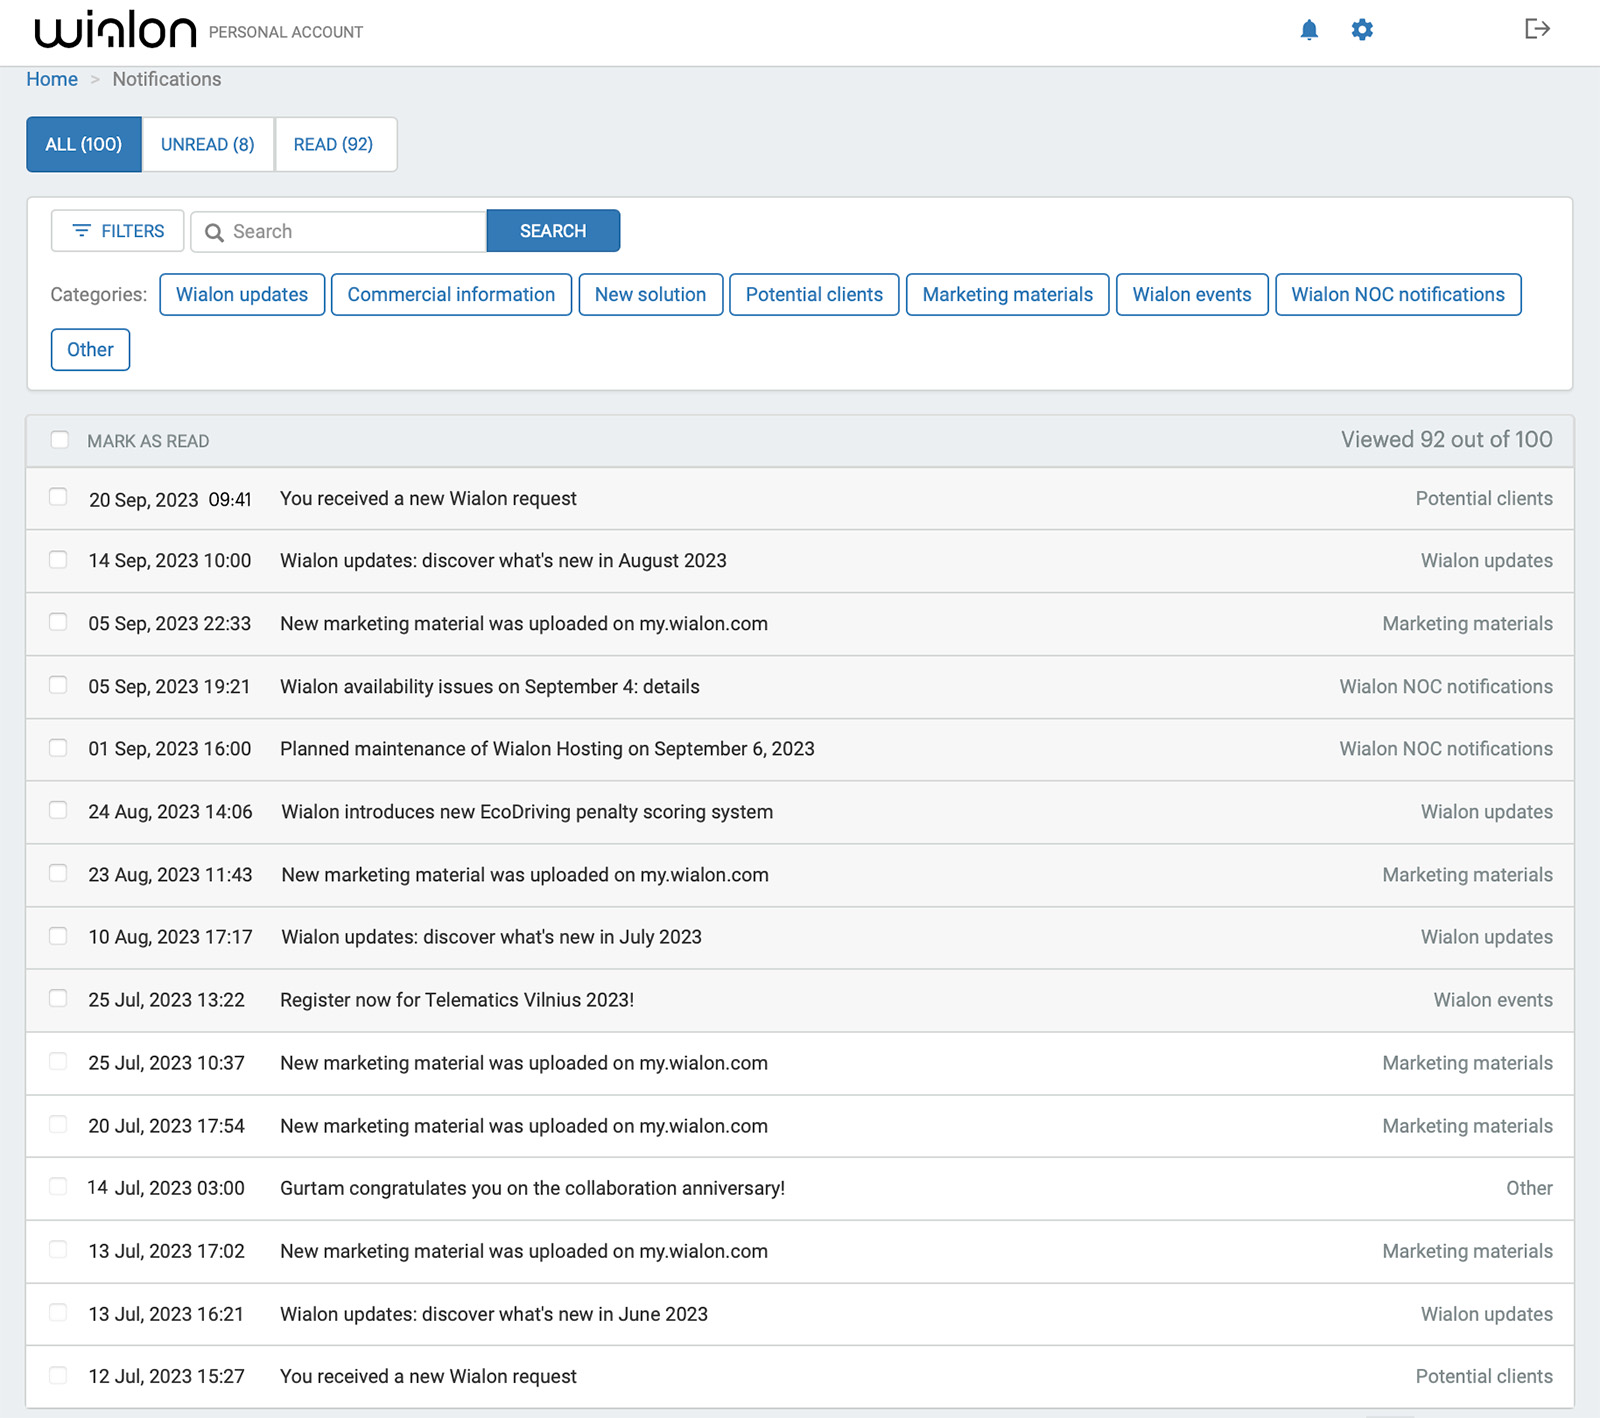This screenshot has height=1418, width=1600.
Task: Select checkbox for the 20 Sep Wialon request
Action: coord(57,498)
